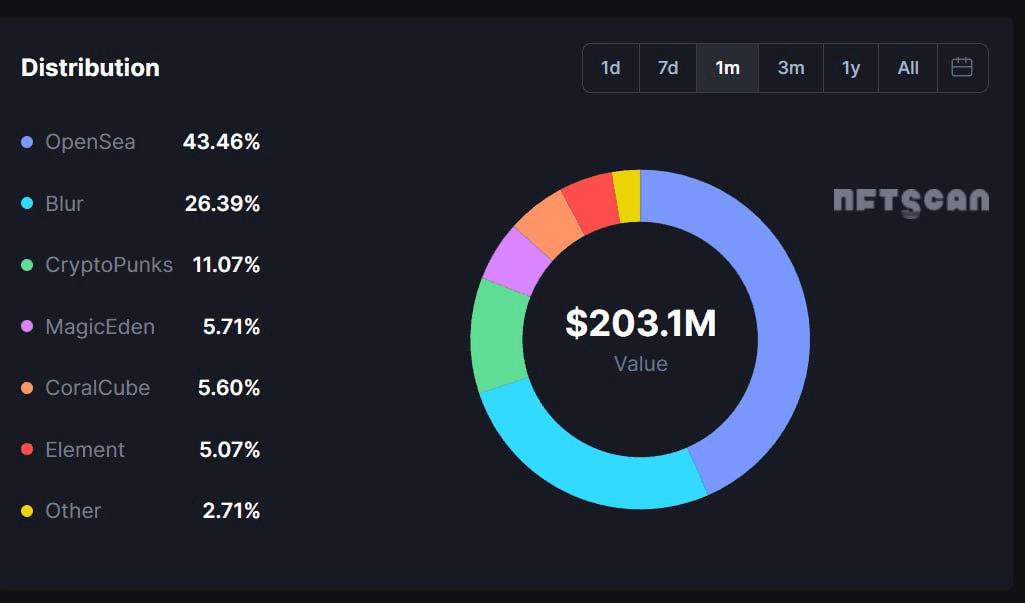
Task: Click the 5.71% MagicEden value
Action: click(231, 326)
